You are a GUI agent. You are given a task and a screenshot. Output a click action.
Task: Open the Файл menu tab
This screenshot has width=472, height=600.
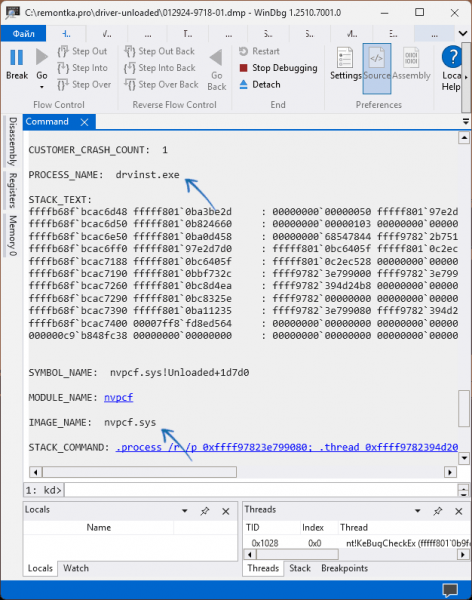click(23, 34)
